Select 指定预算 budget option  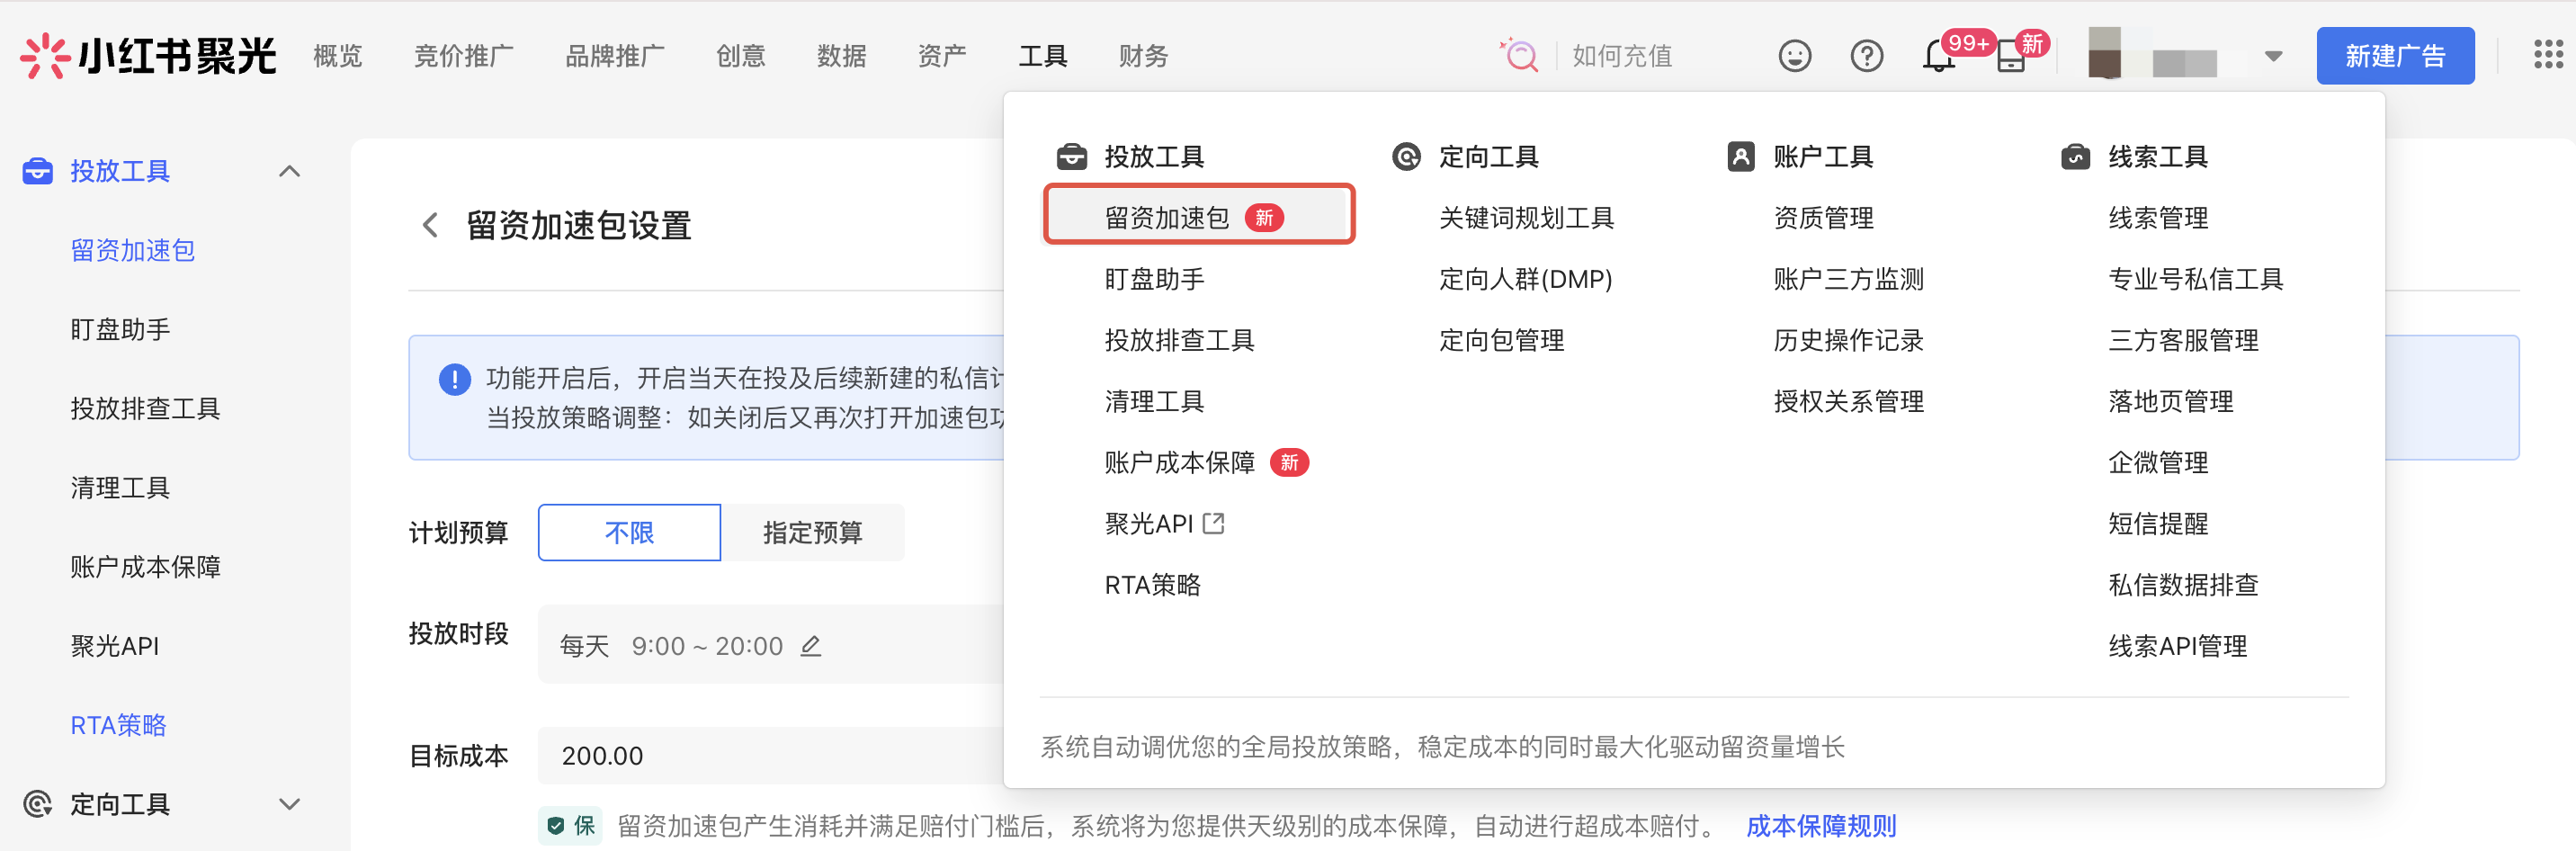tap(812, 532)
